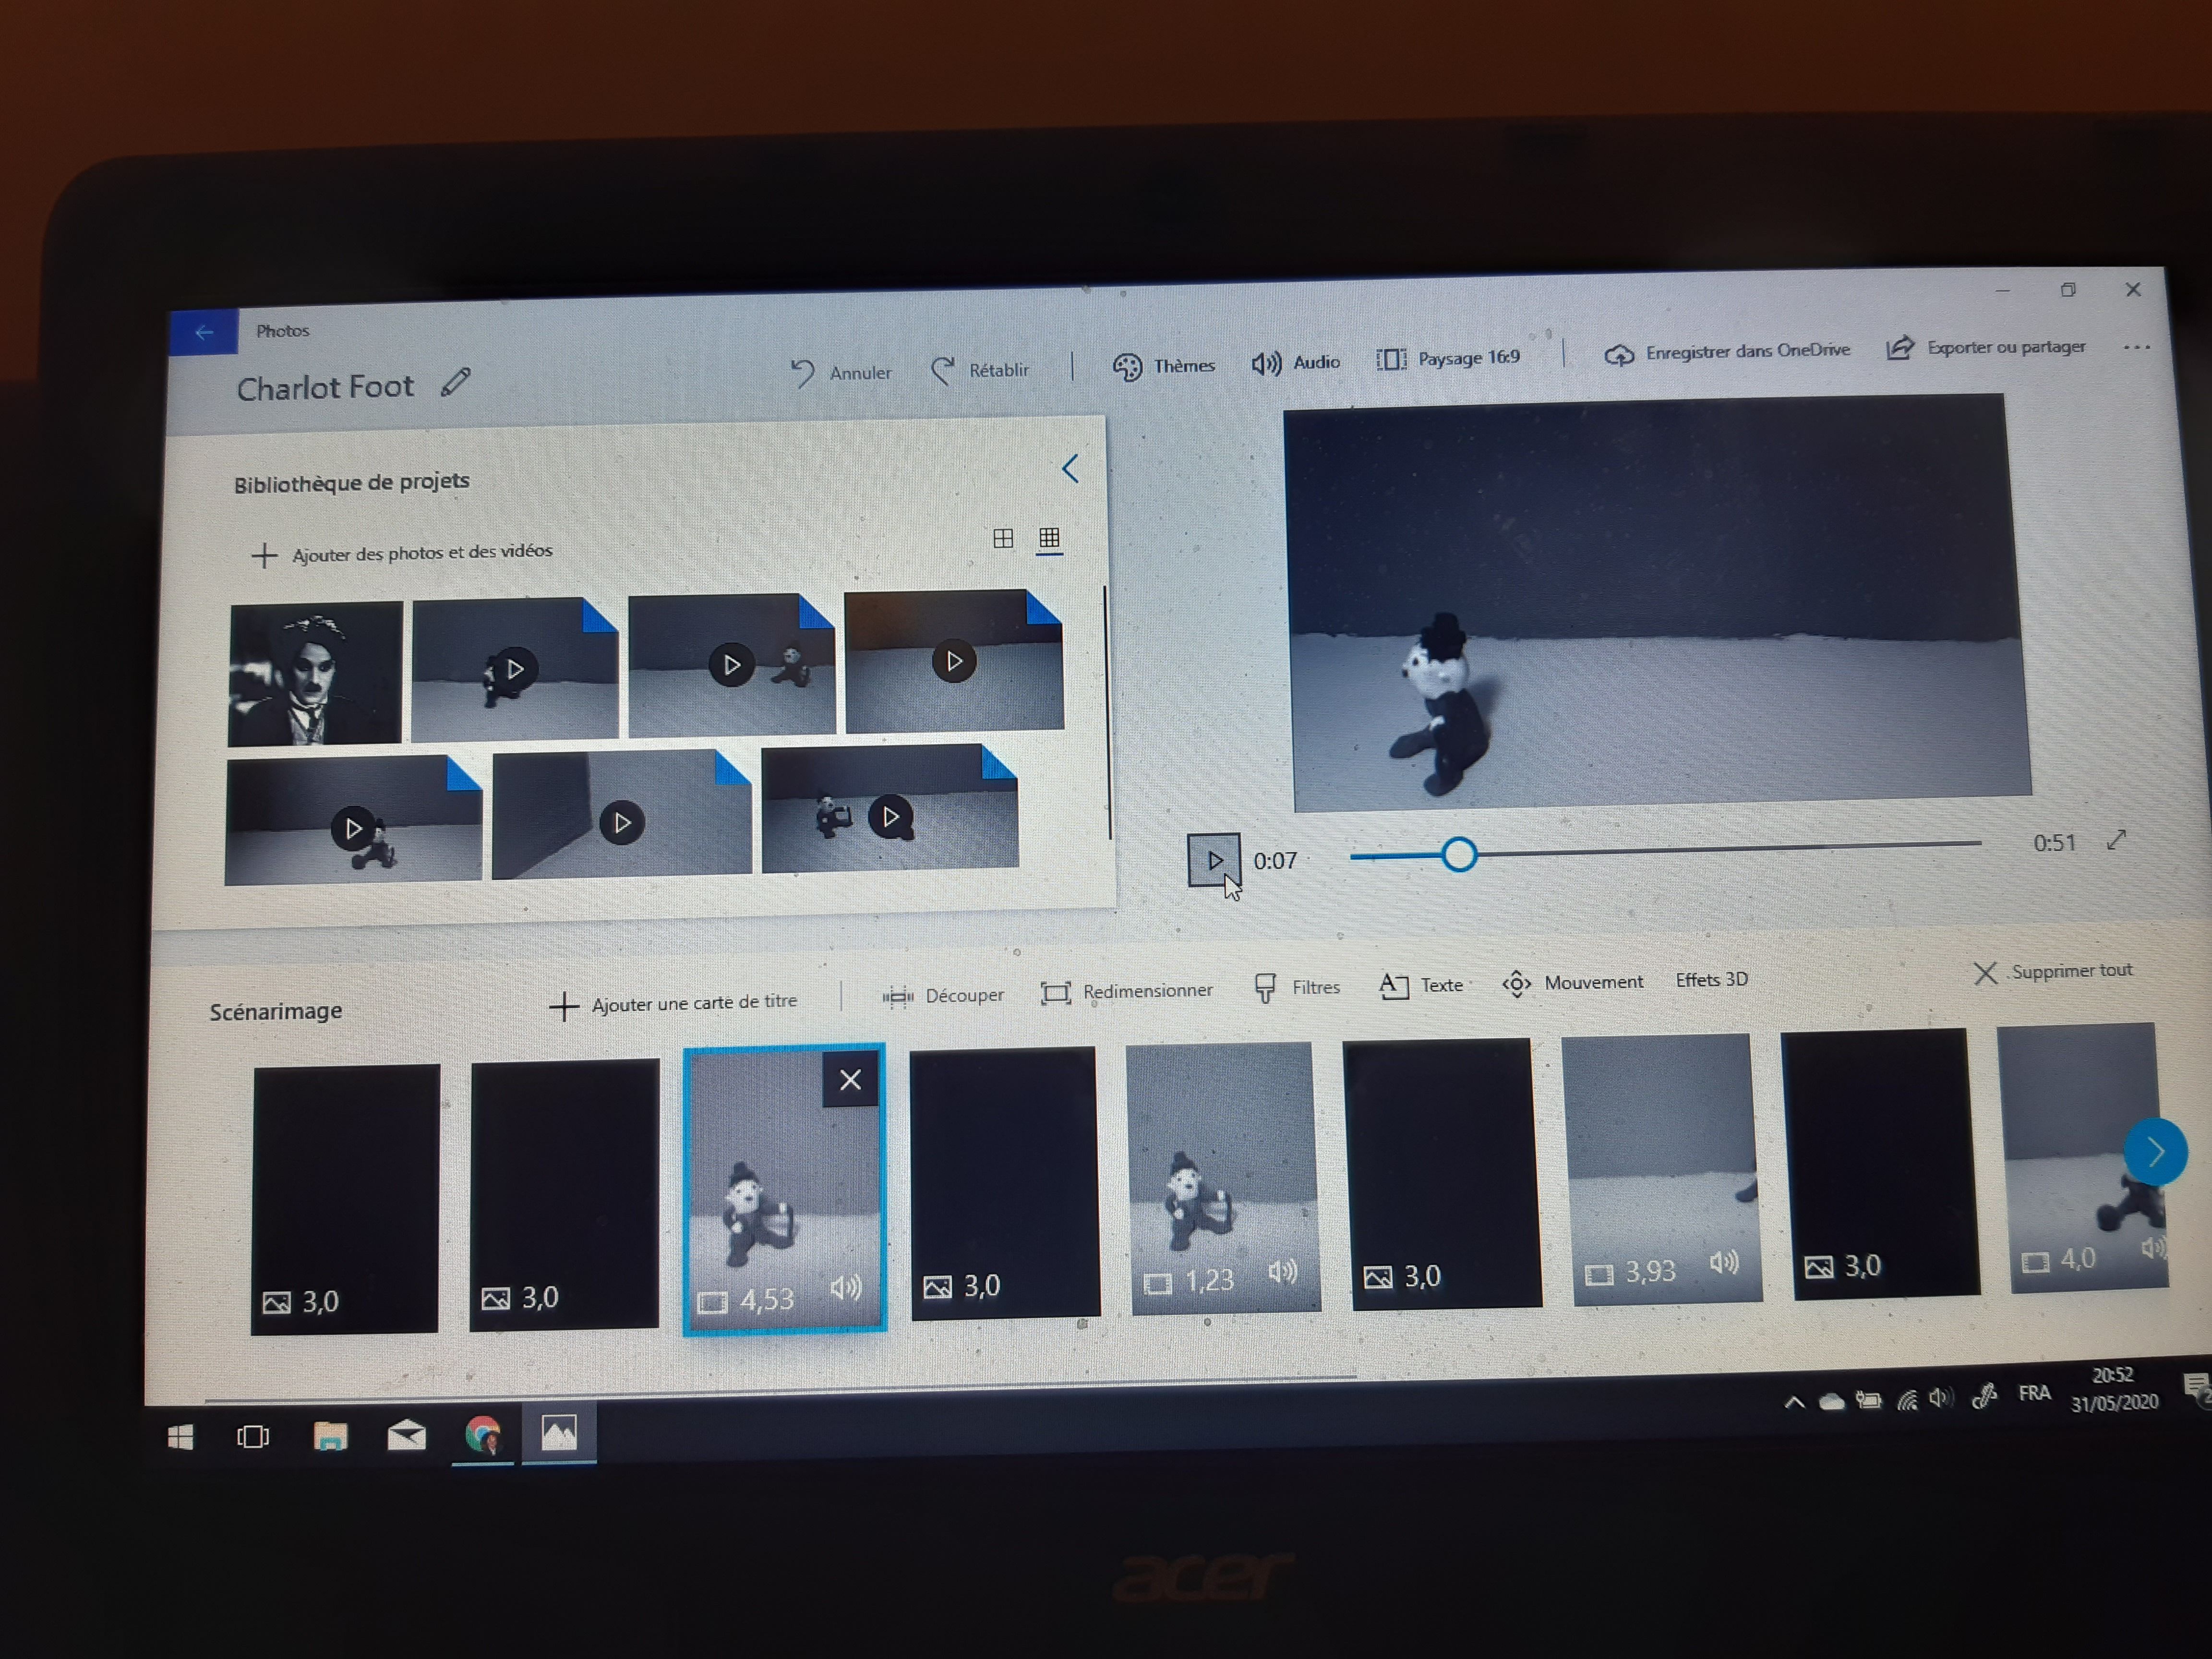Select last library video in bottom row
The height and width of the screenshot is (1659, 2212).
tap(890, 808)
